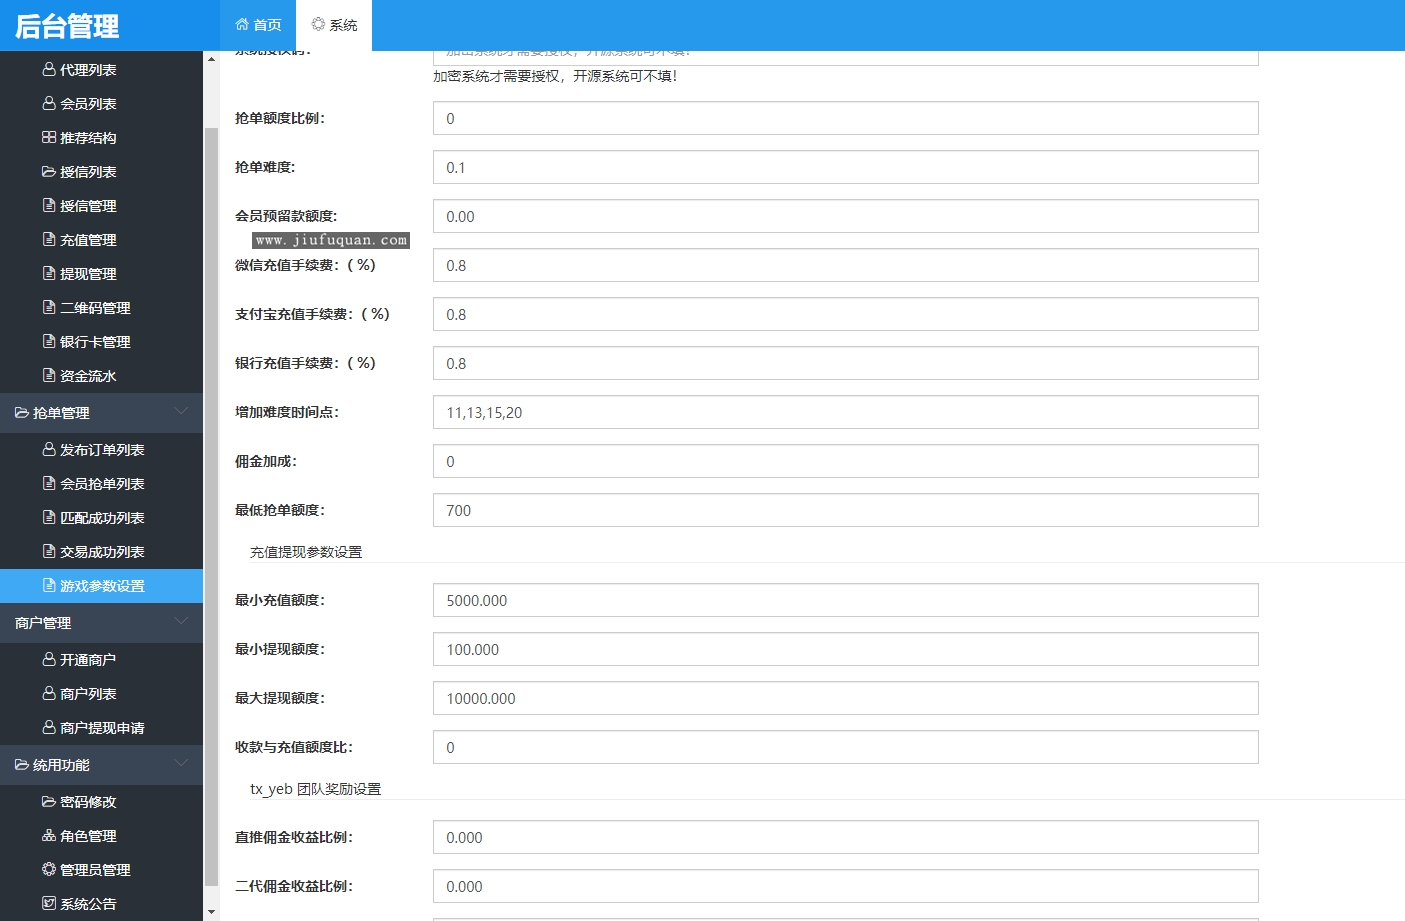This screenshot has width=1405, height=921.
Task: Click the document icon beside 授信管理
Action: coord(49,206)
